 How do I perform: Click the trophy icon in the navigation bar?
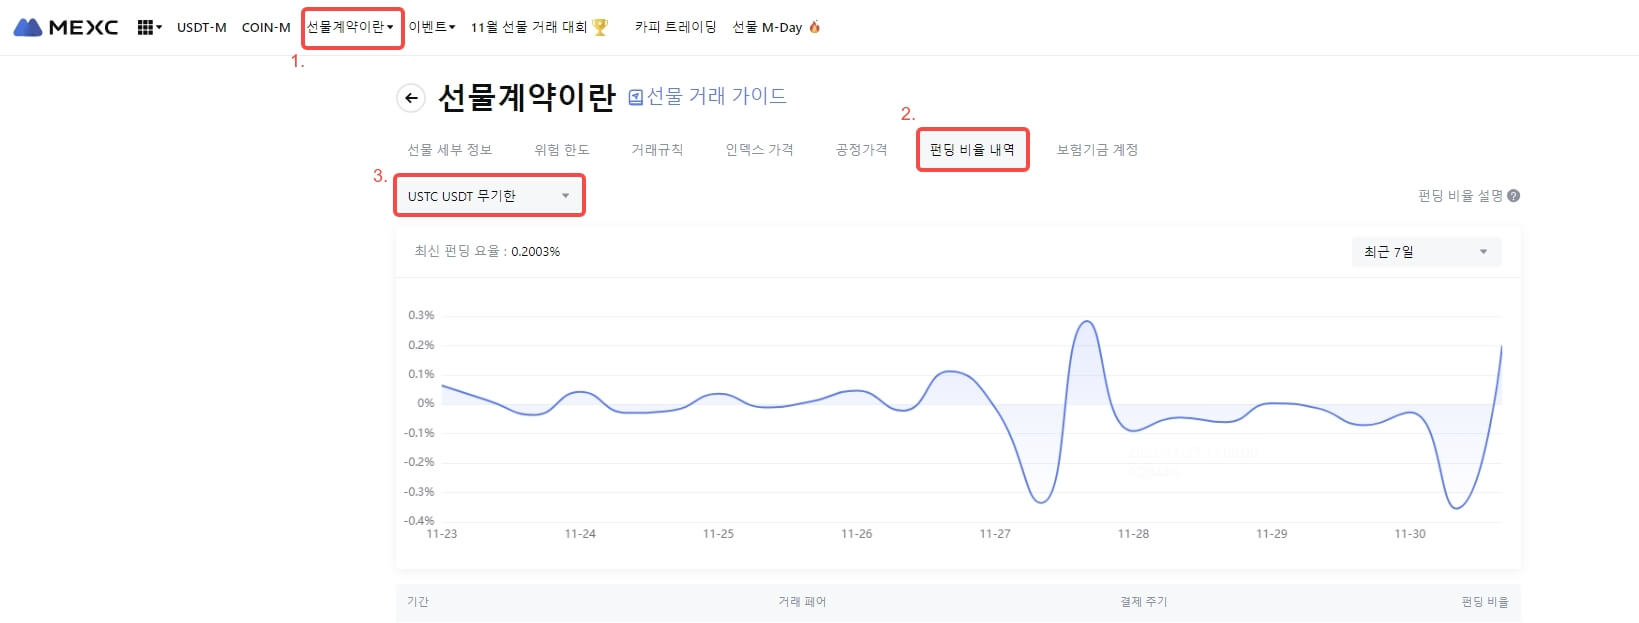point(600,27)
